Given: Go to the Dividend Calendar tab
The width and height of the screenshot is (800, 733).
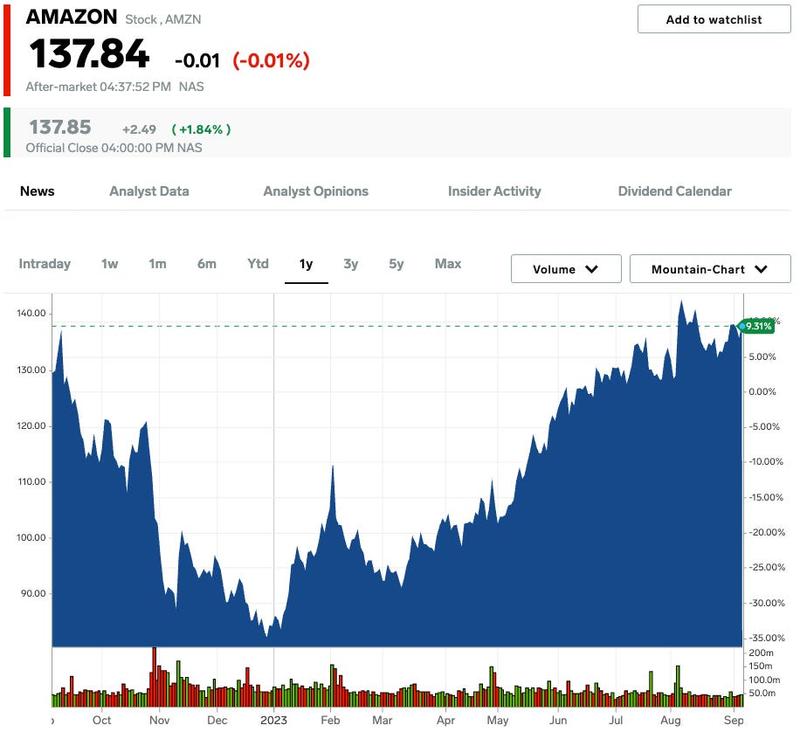Looking at the screenshot, I should (674, 191).
